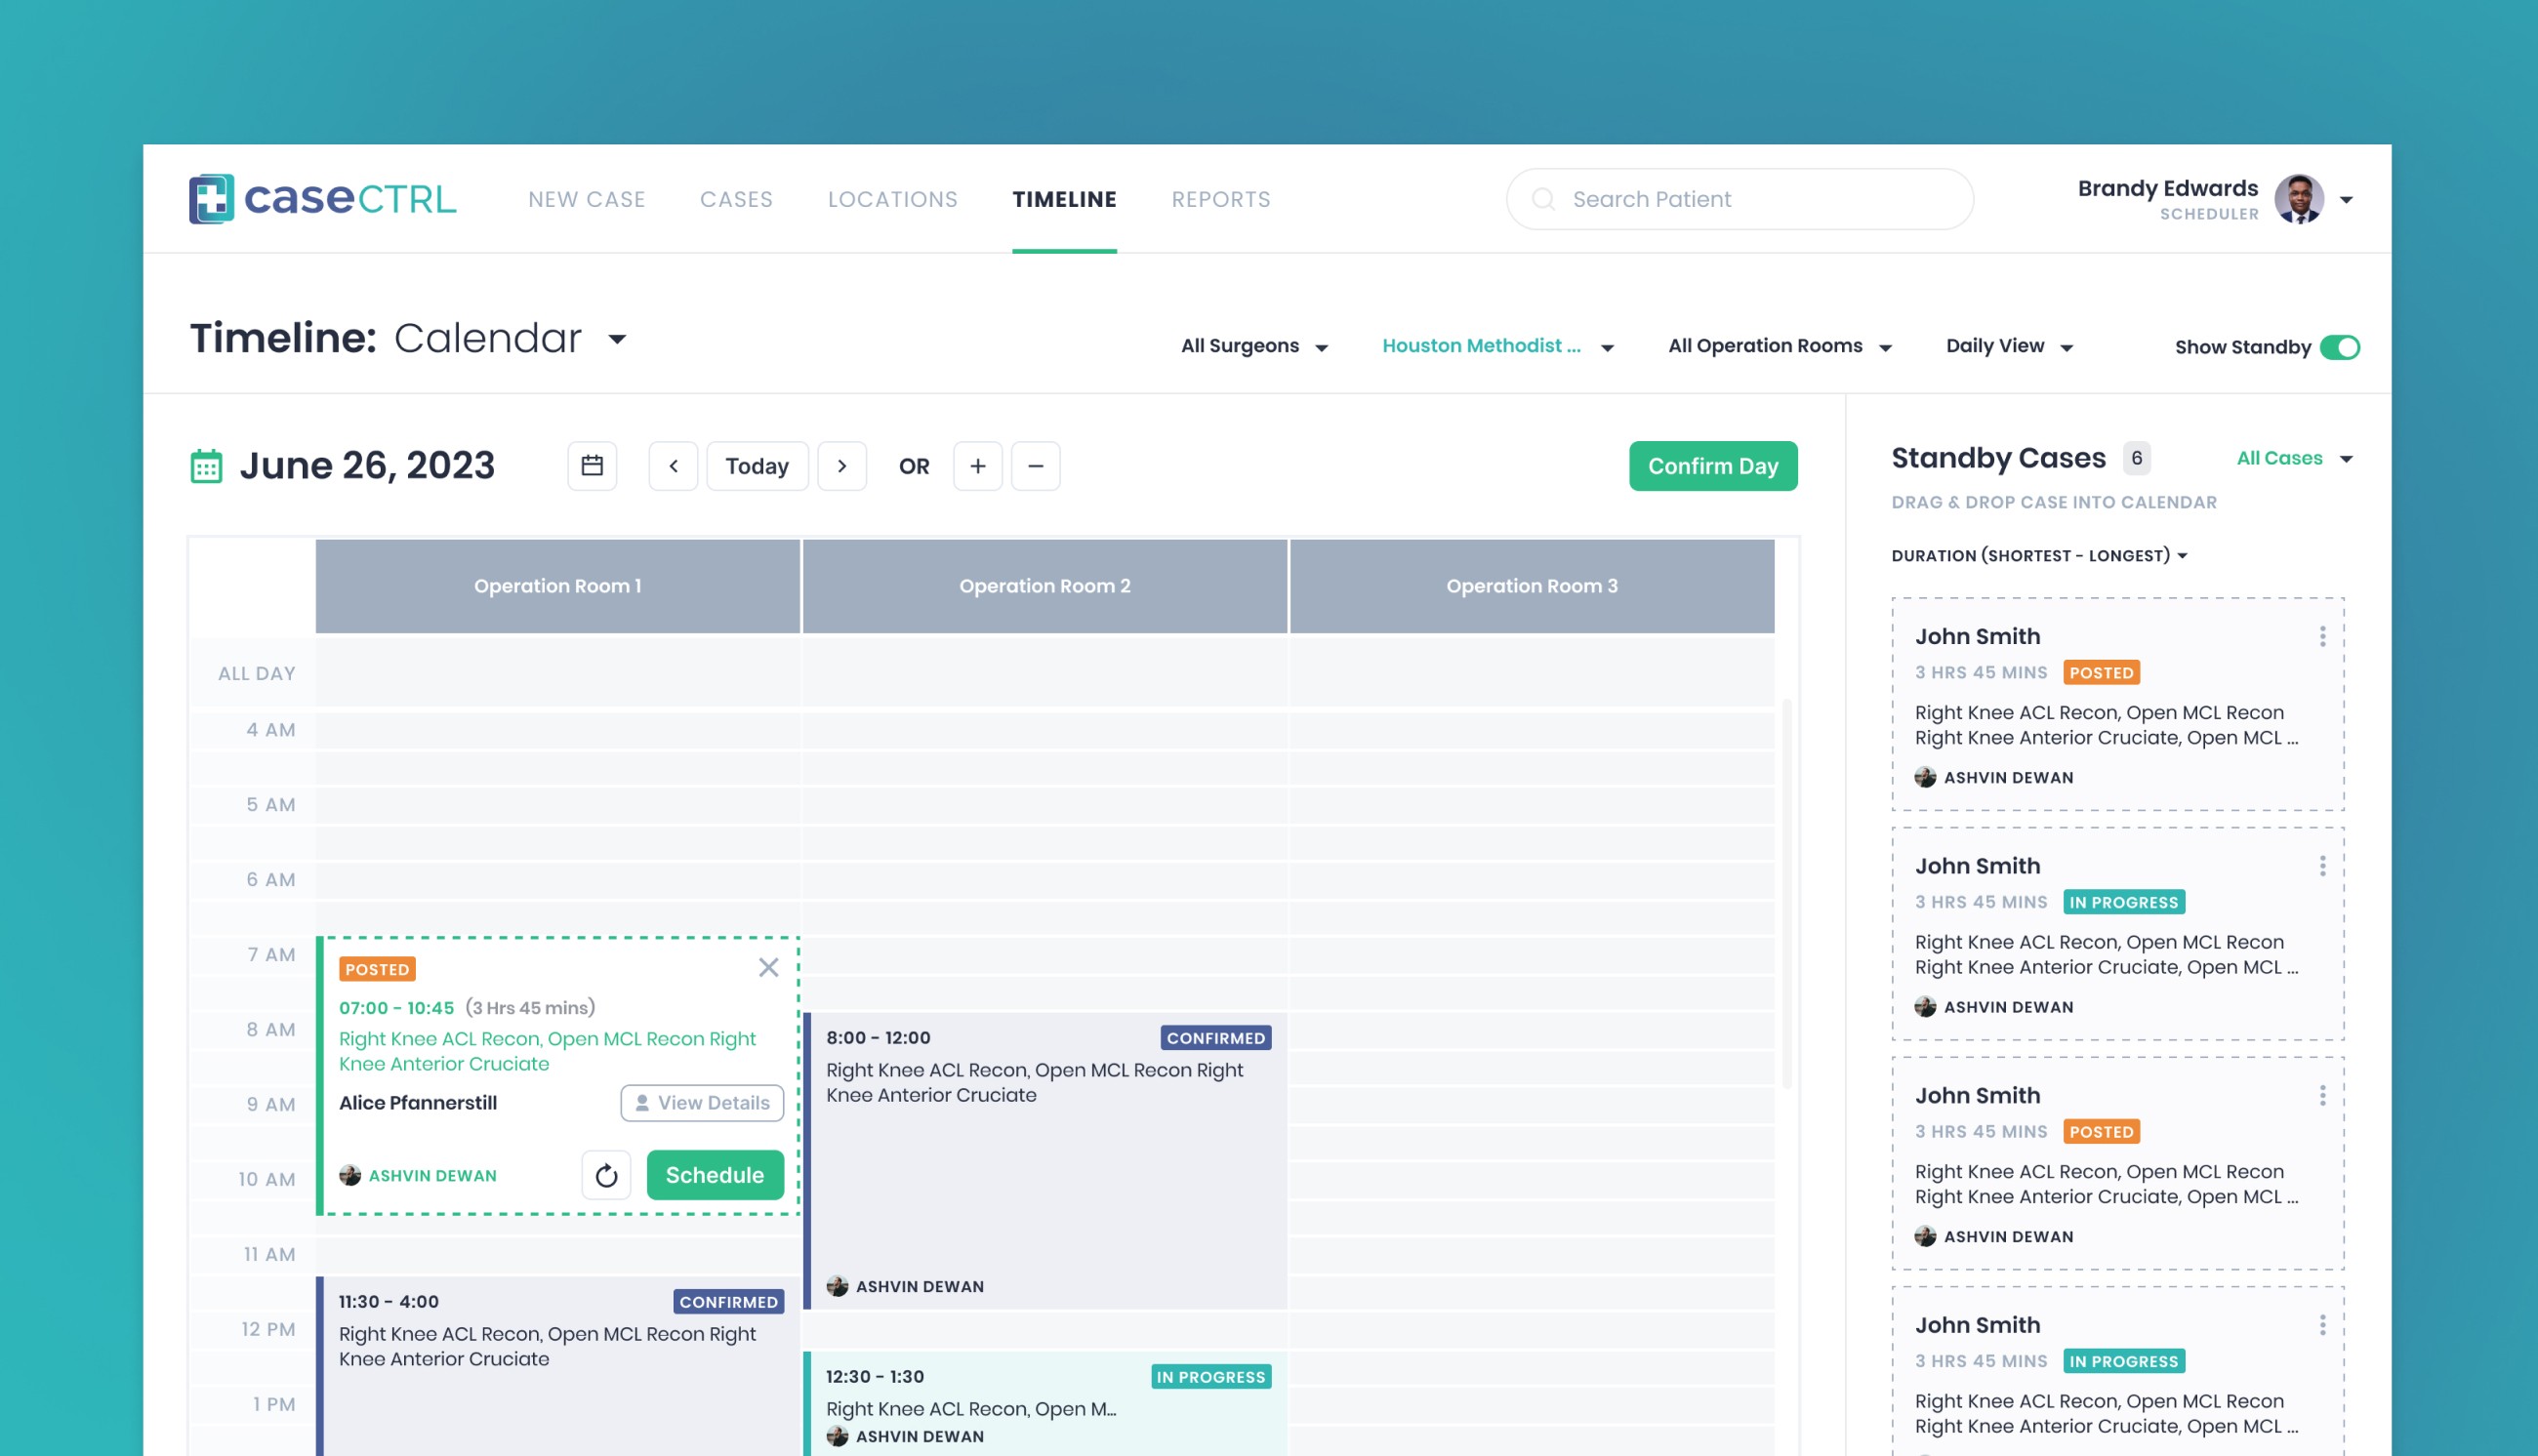Screen dimensions: 2538x1456
Task: Expand the All Surgeons dropdown
Action: [1254, 346]
